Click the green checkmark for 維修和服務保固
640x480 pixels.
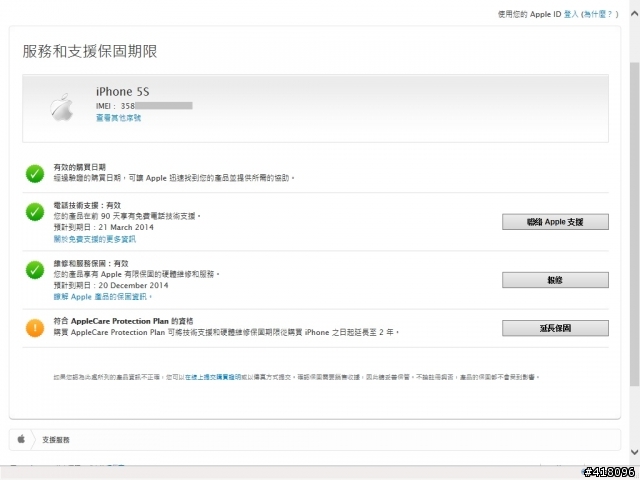(35, 270)
